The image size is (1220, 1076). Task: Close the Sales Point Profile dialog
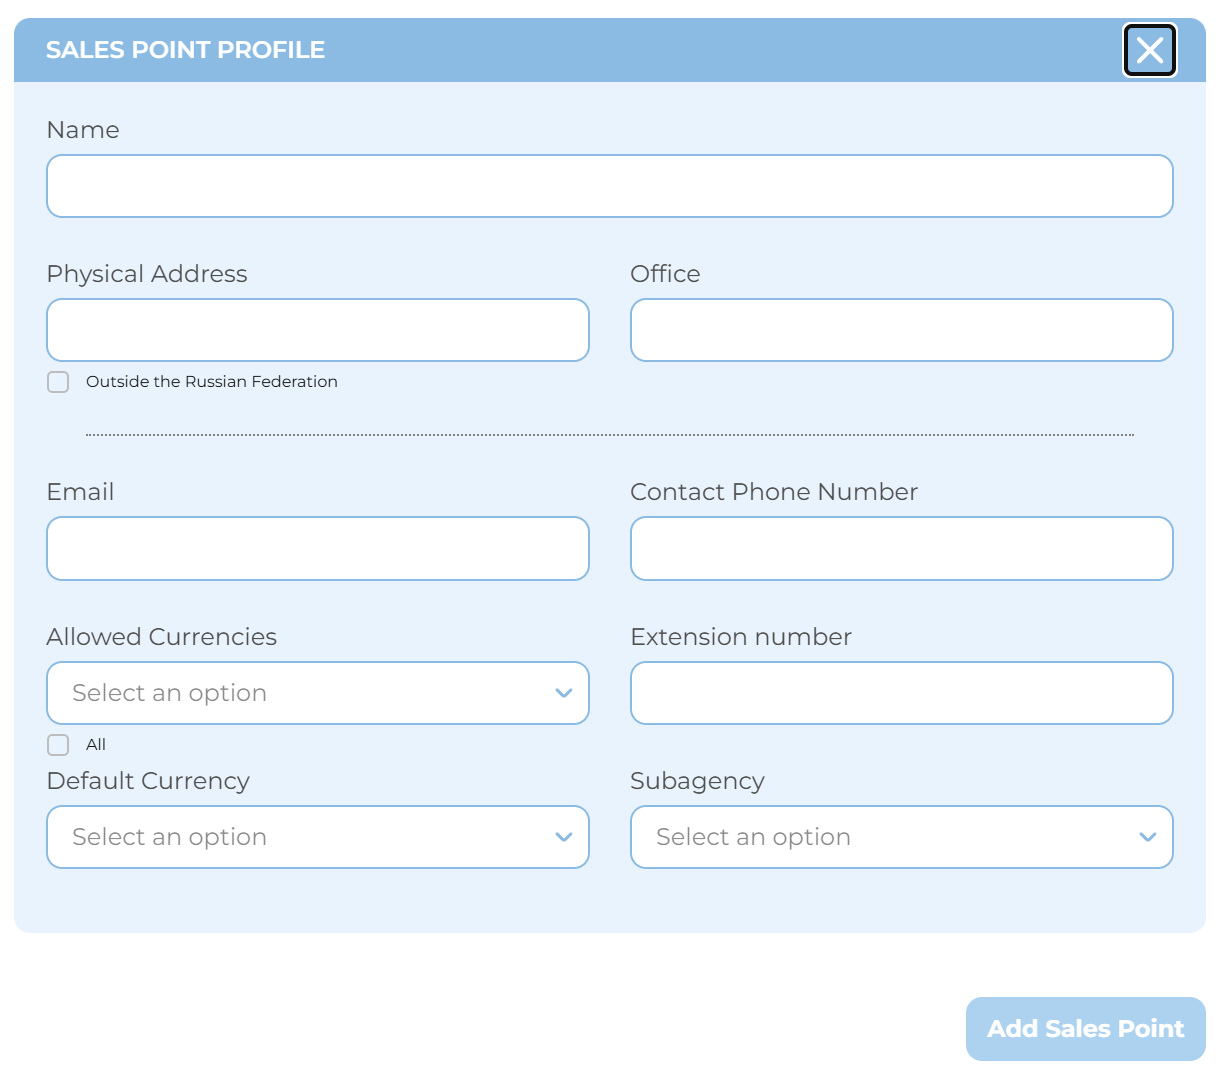coord(1149,50)
